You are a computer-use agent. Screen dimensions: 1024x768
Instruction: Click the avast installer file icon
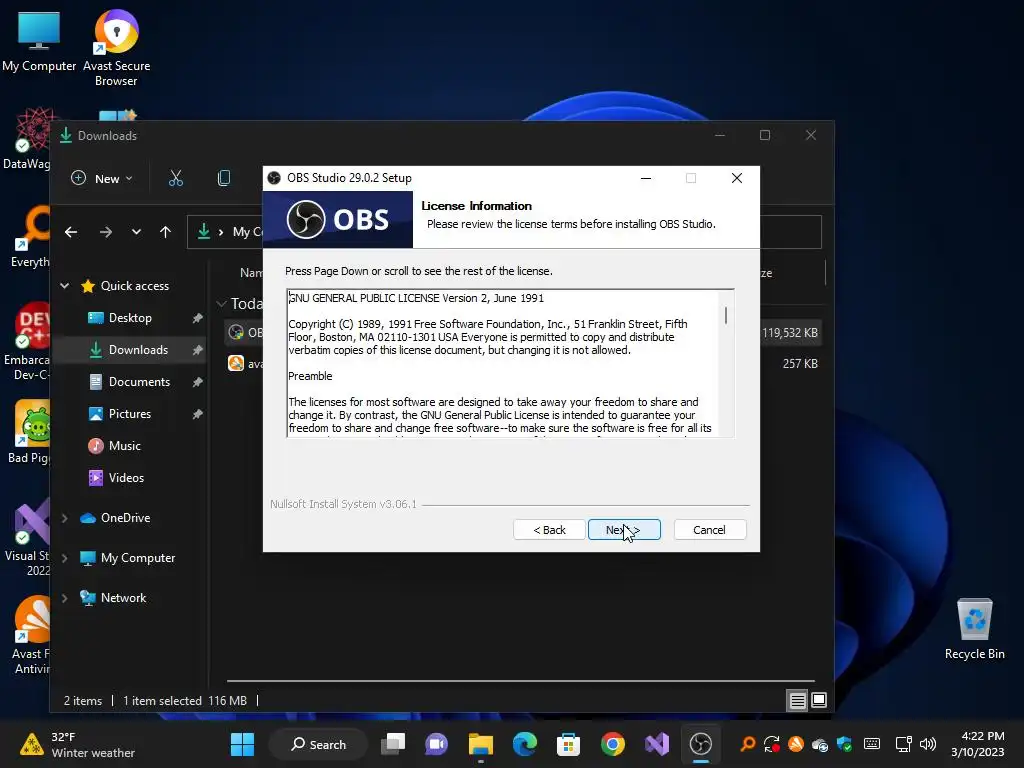click(x=236, y=363)
